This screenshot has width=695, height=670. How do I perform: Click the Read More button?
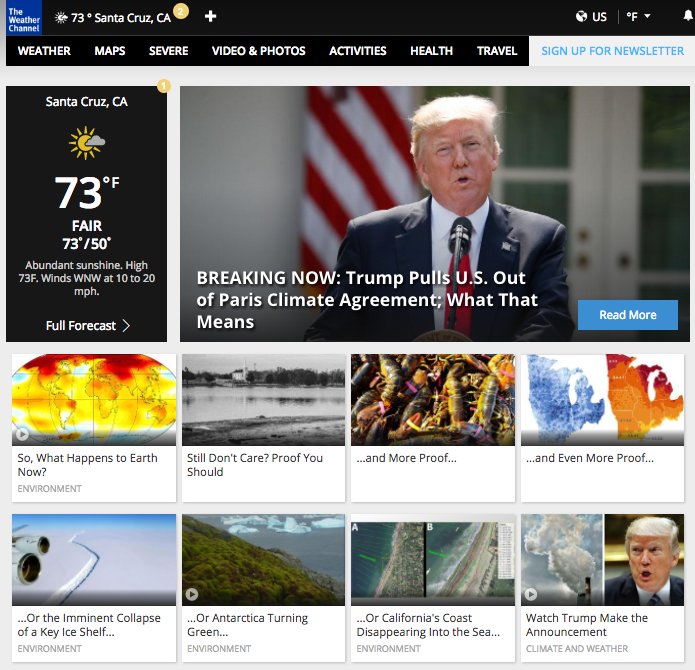coord(628,315)
